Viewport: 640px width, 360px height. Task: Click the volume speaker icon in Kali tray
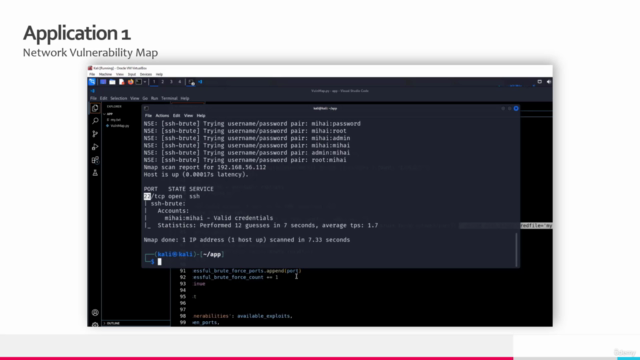[x=549, y=82]
